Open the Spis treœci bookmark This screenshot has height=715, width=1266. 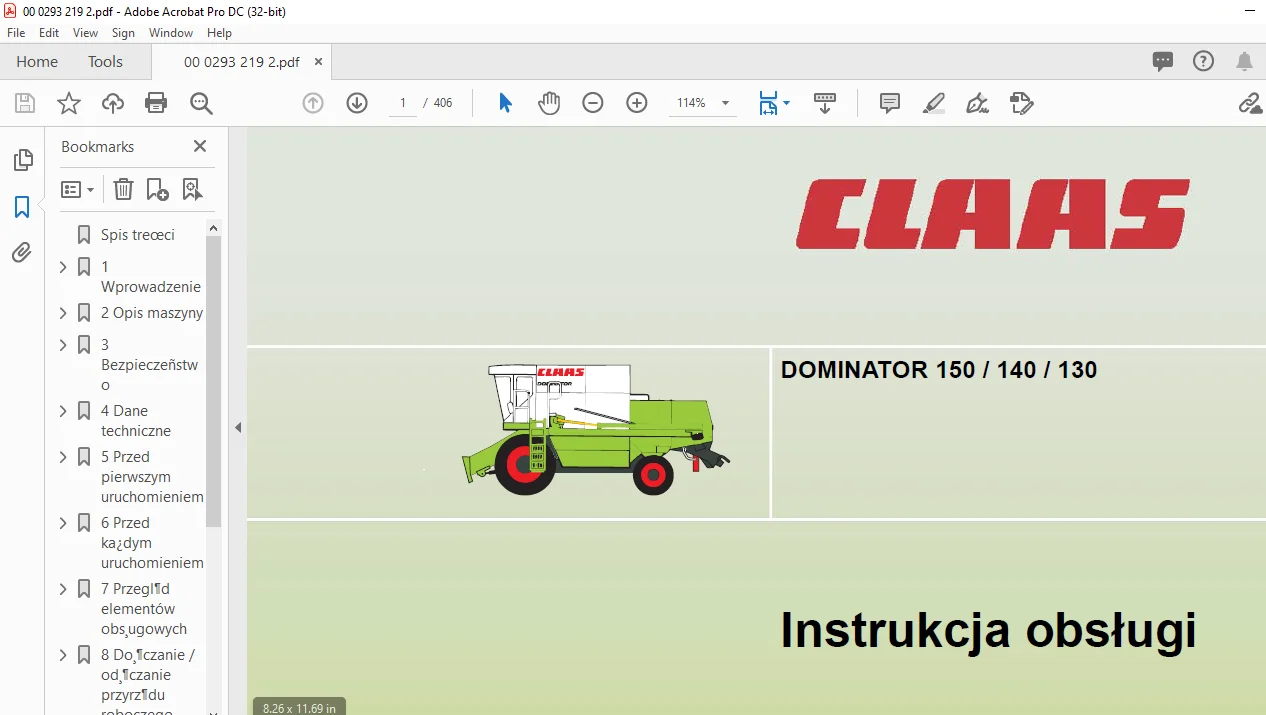tap(138, 235)
